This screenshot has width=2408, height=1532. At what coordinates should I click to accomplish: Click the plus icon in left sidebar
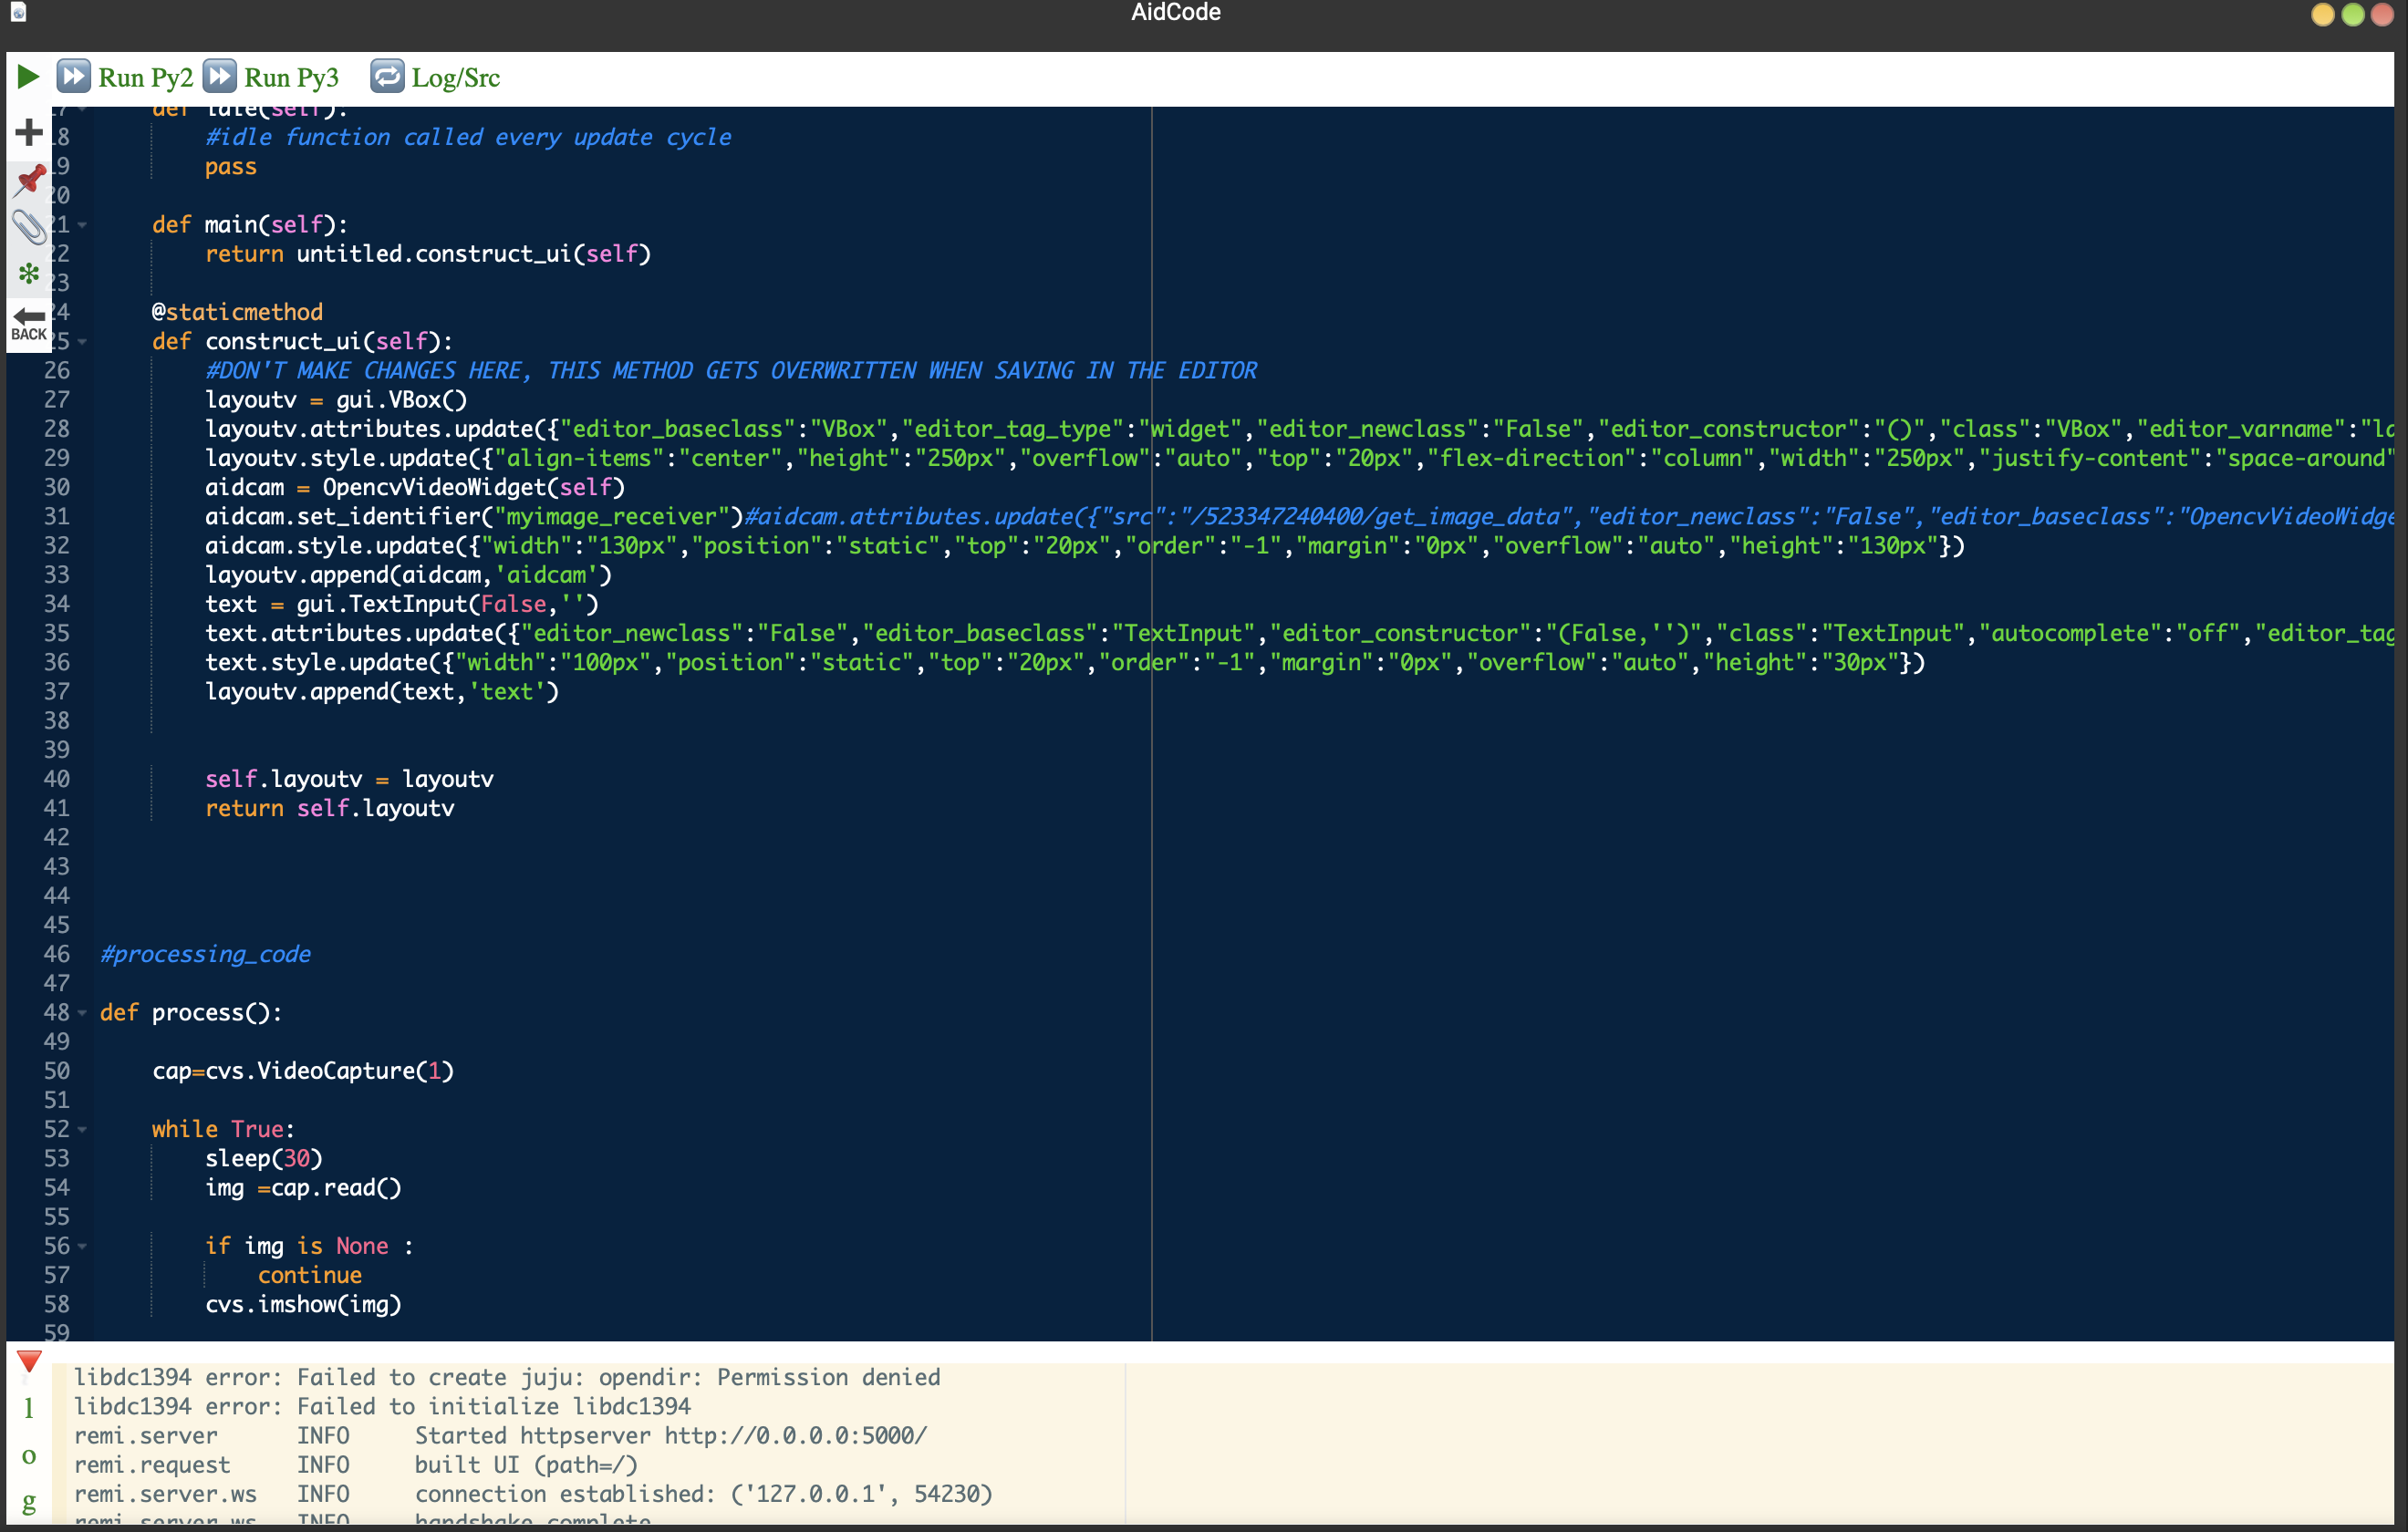point(28,132)
